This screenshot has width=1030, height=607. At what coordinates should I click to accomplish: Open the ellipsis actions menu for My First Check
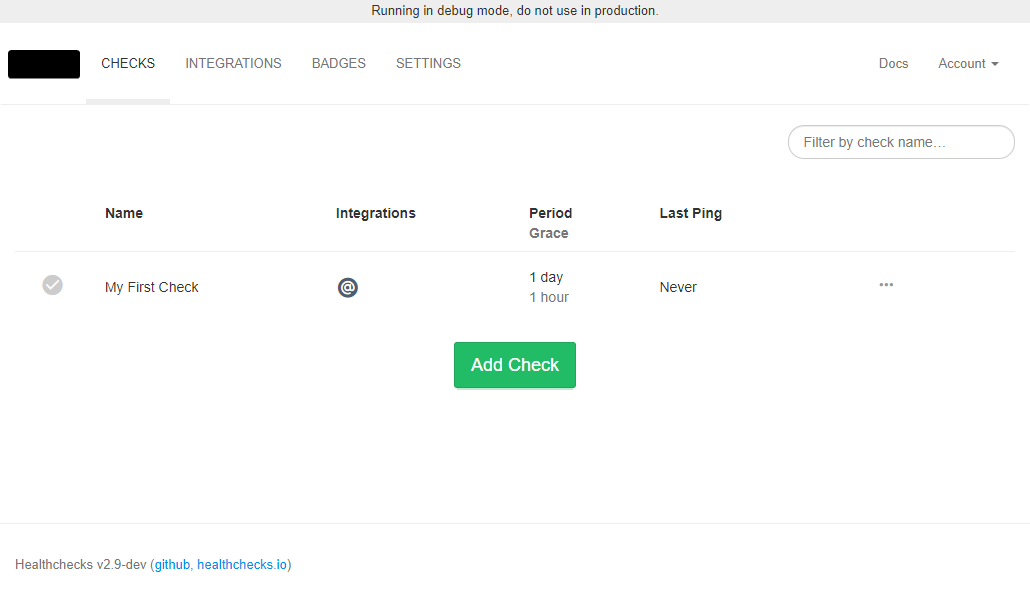pyautogui.click(x=886, y=285)
